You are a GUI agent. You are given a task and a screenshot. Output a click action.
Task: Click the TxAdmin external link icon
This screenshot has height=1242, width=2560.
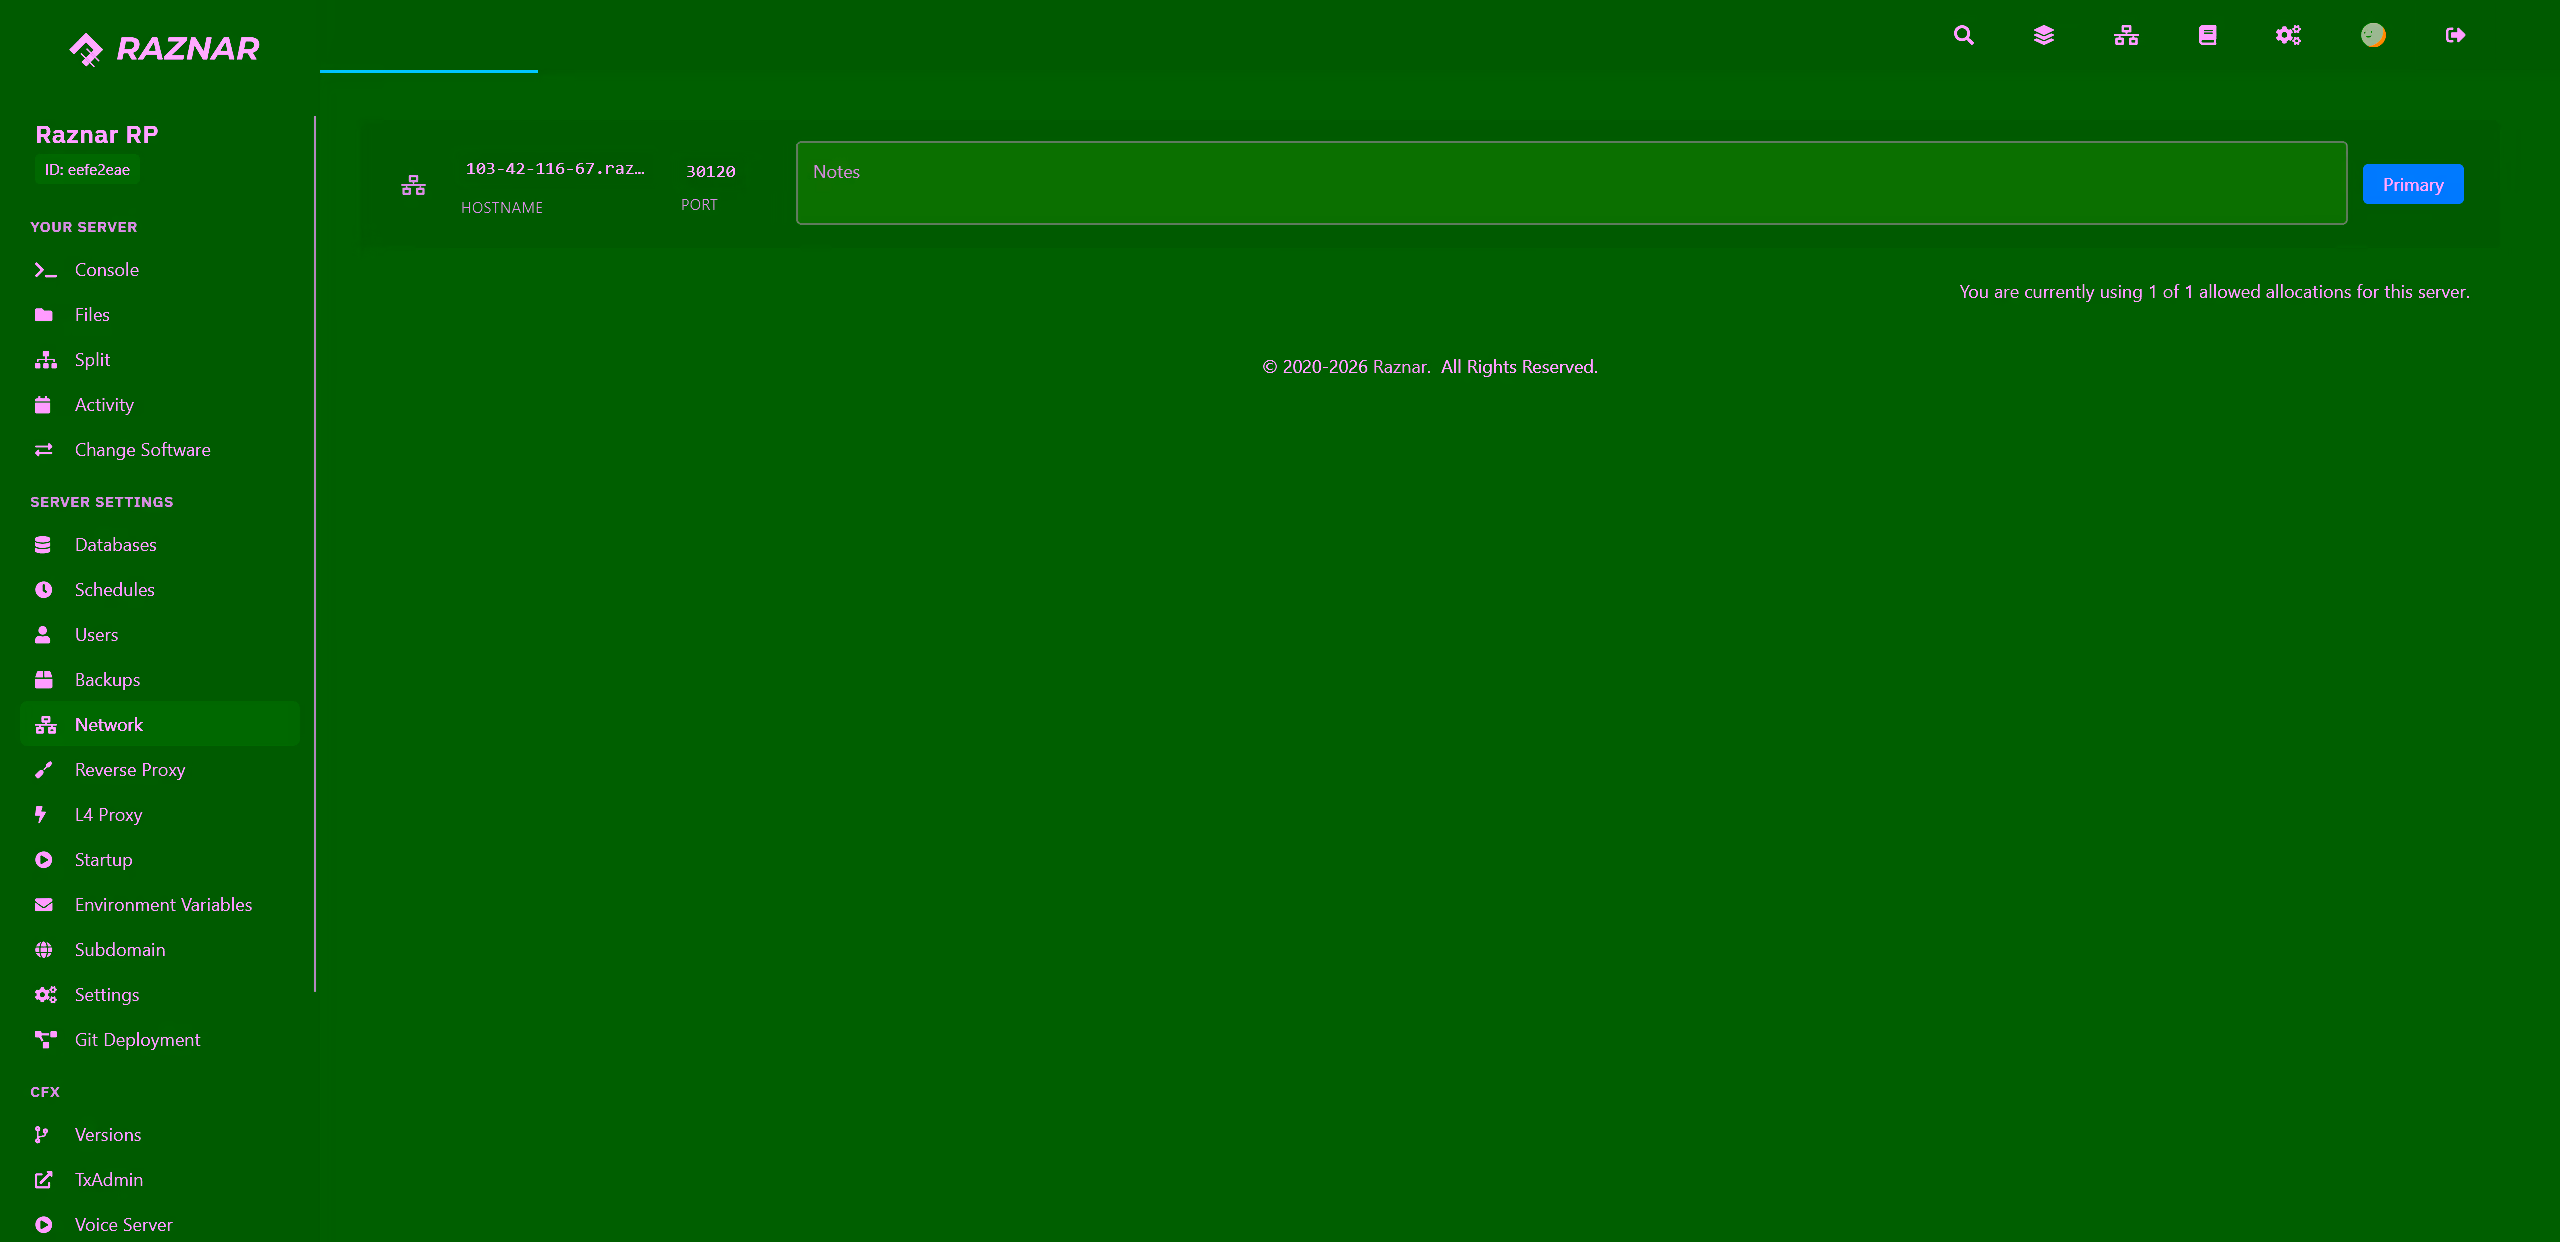tap(43, 1180)
